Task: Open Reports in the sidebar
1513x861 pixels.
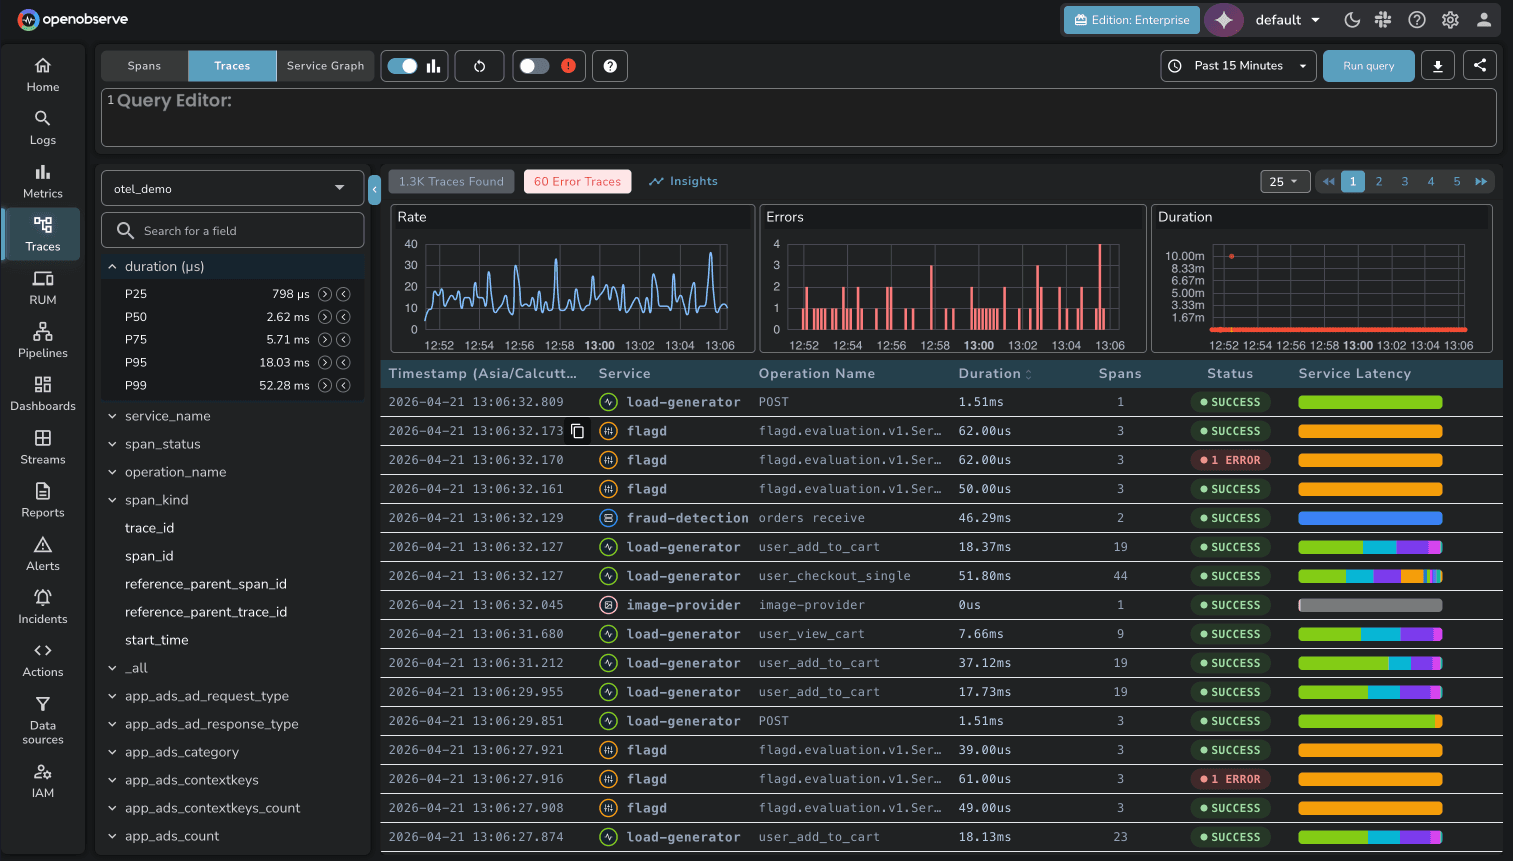Action: pos(42,500)
